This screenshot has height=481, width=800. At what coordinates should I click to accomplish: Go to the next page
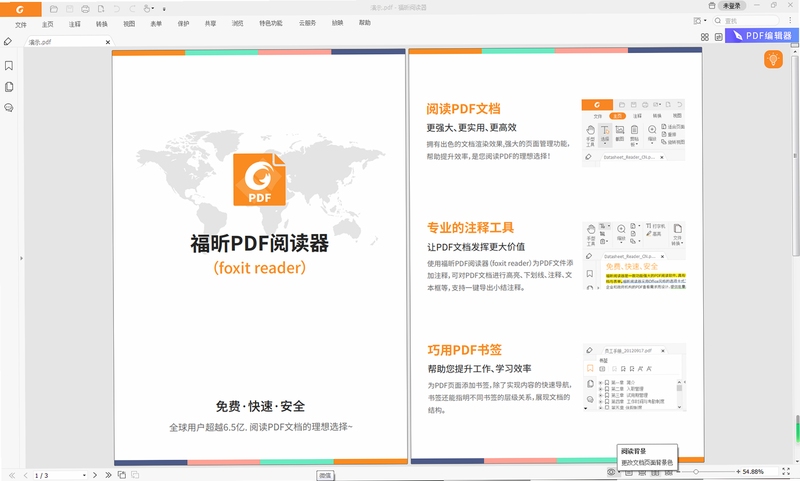point(94,475)
